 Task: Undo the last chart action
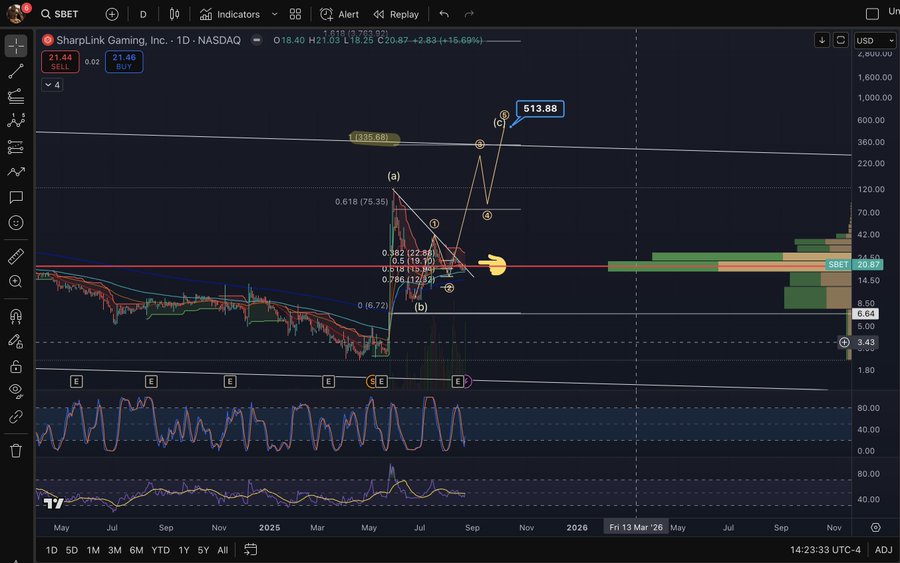click(444, 14)
